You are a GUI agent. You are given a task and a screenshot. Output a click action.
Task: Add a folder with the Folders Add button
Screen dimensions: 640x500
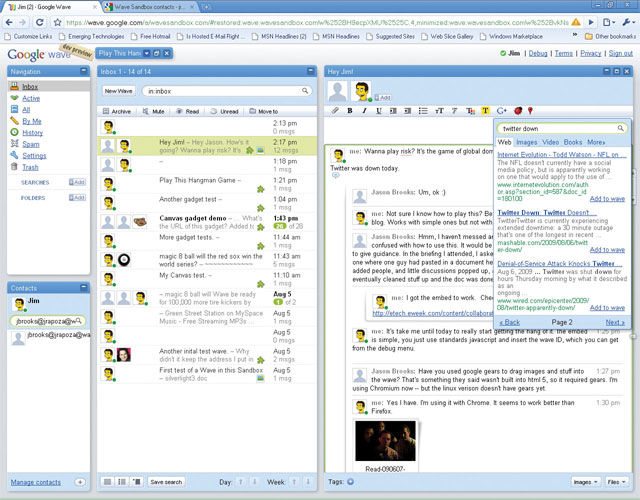tap(77, 198)
